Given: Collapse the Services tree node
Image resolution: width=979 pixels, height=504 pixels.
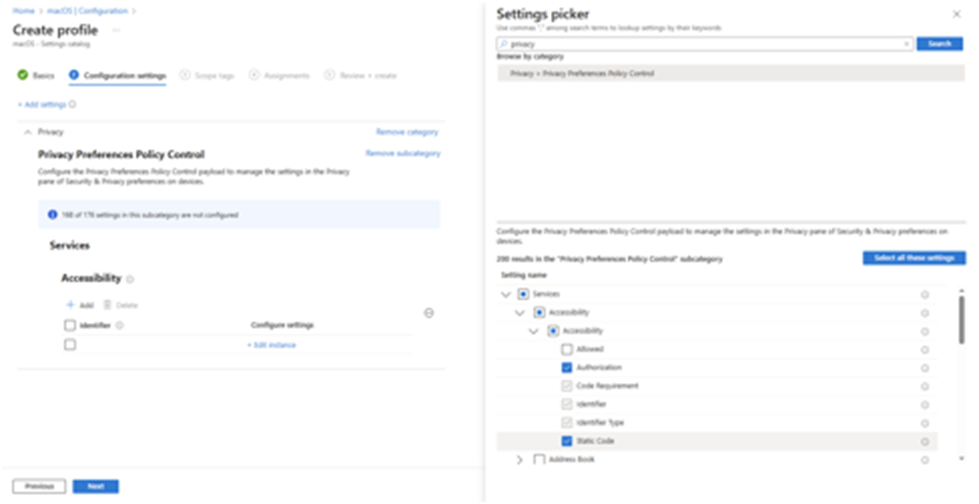Looking at the screenshot, I should [x=504, y=294].
